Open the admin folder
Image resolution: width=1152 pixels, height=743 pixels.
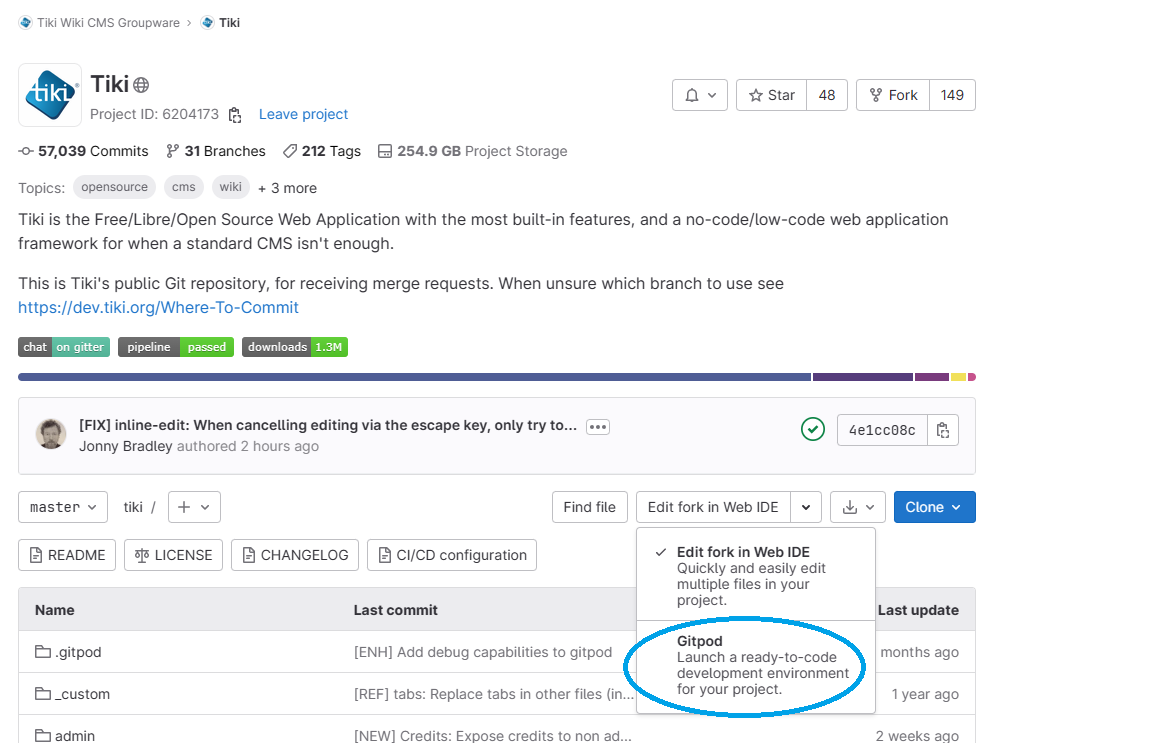click(x=75, y=735)
